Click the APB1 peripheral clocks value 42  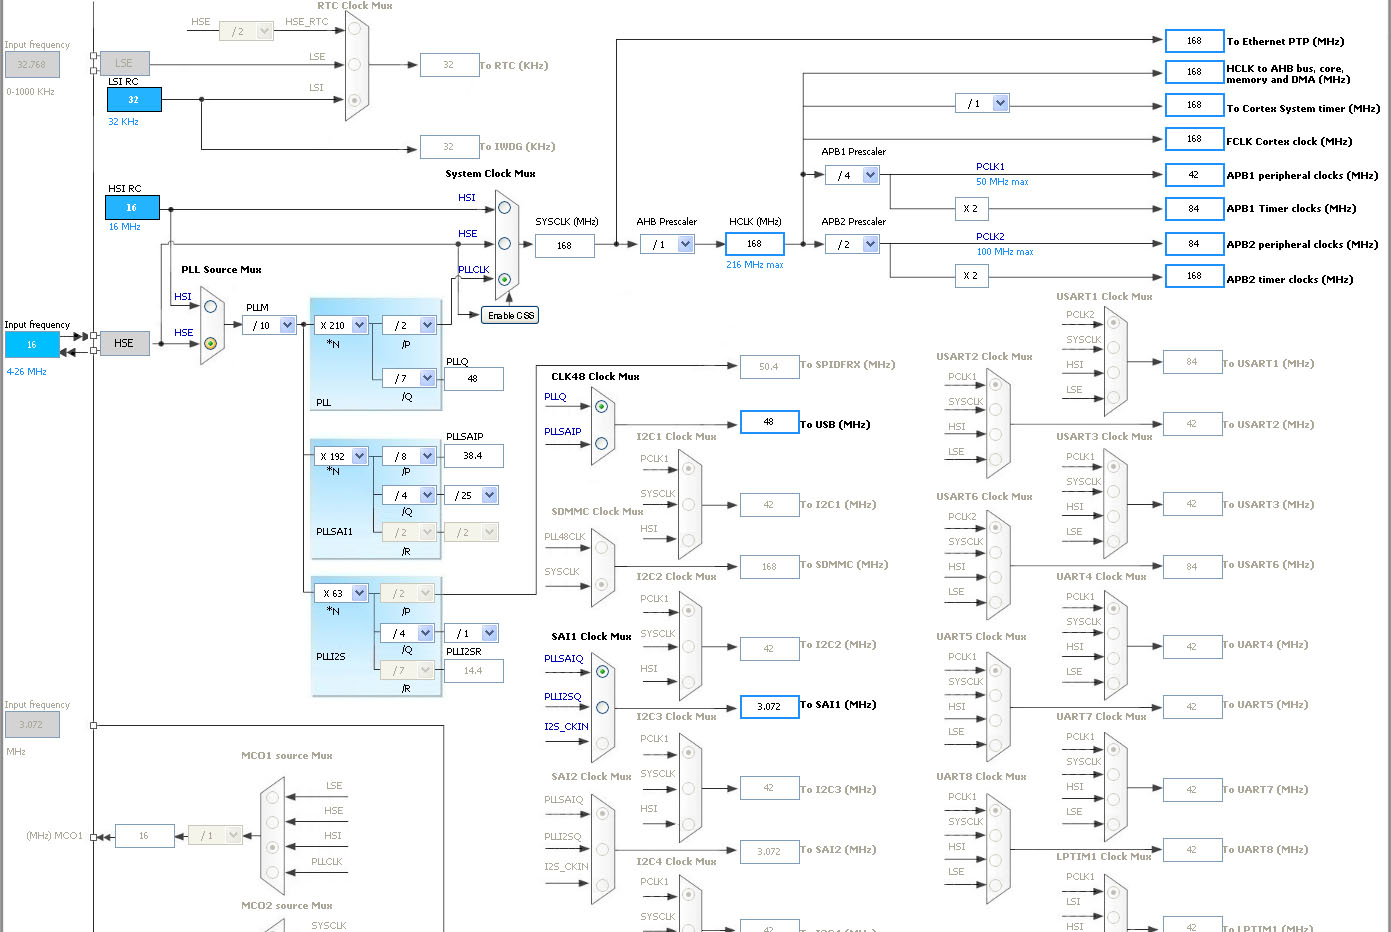click(x=1194, y=175)
